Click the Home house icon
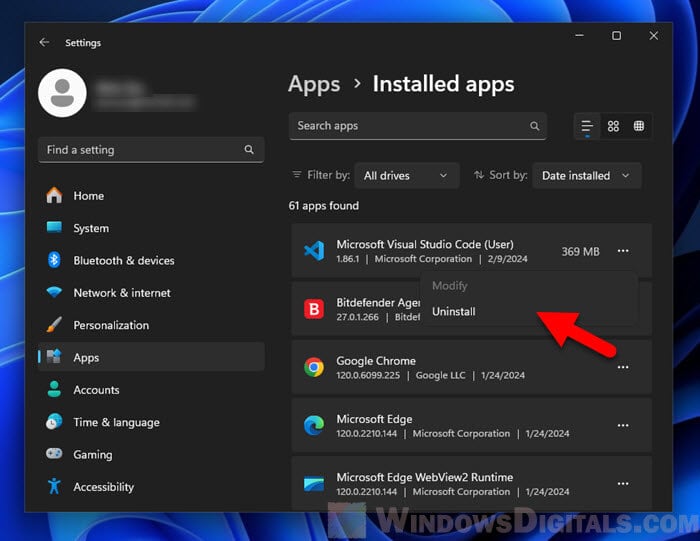The height and width of the screenshot is (541, 700). point(54,195)
